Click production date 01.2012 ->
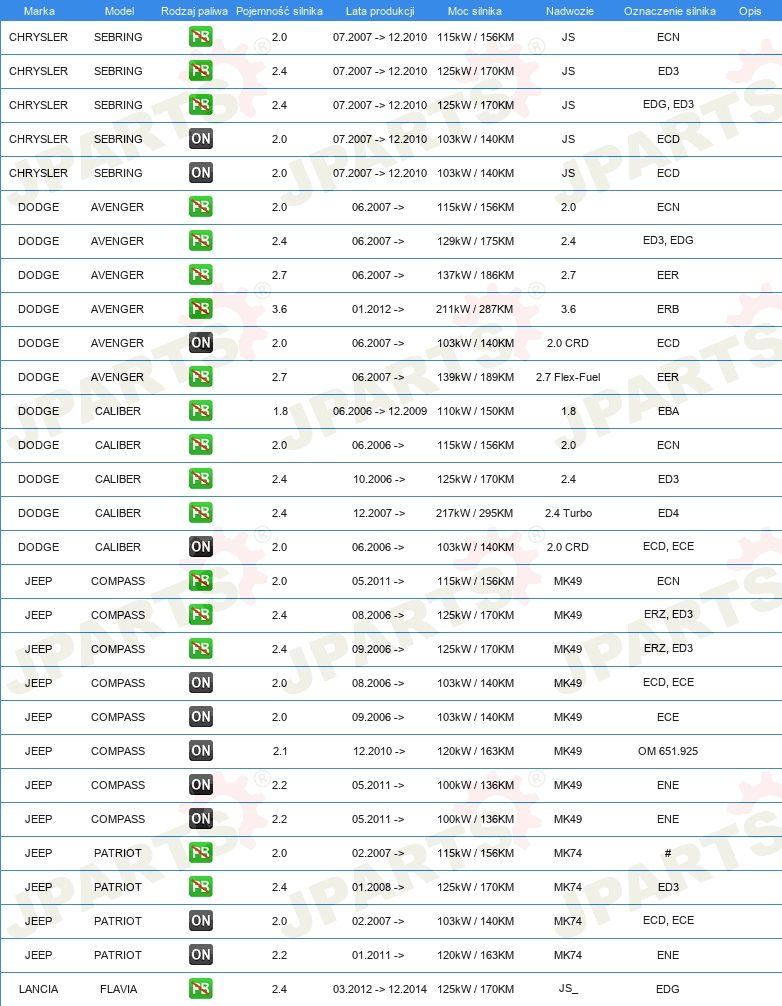 378,309
